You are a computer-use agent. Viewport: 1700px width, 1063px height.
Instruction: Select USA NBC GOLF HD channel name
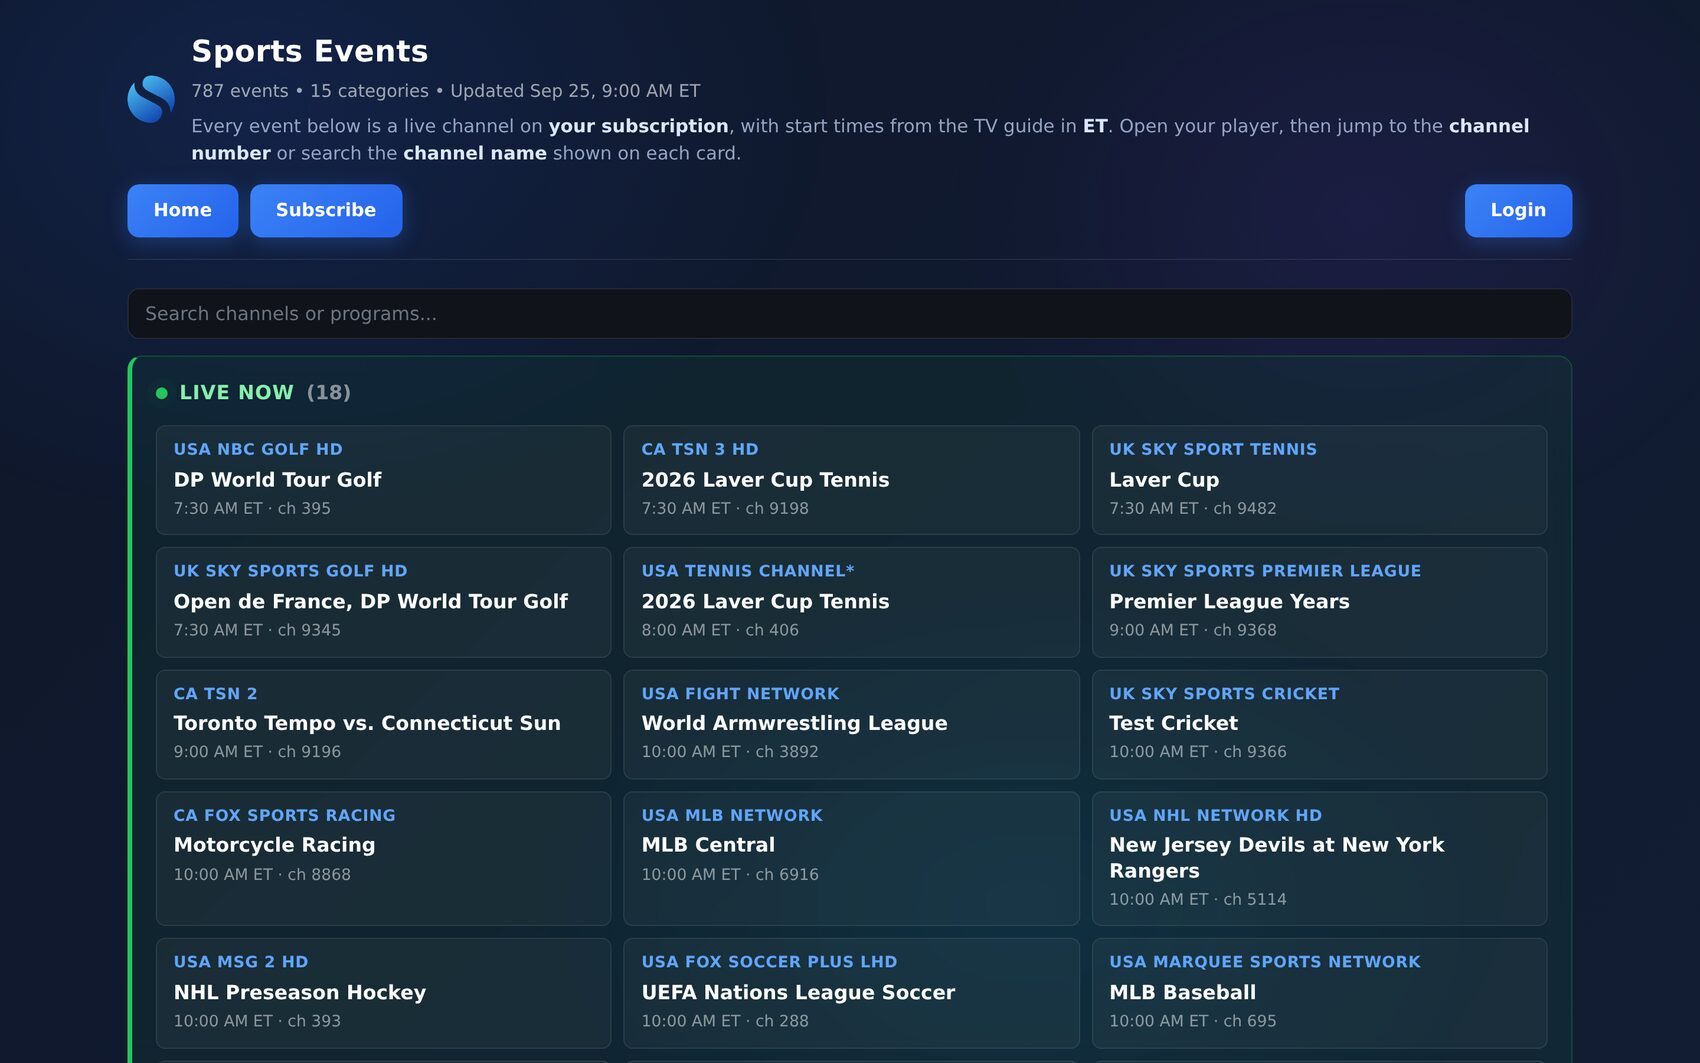pos(258,449)
